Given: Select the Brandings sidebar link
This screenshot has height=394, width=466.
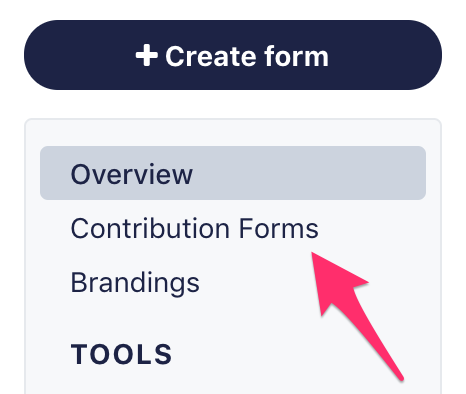Looking at the screenshot, I should pyautogui.click(x=135, y=283).
